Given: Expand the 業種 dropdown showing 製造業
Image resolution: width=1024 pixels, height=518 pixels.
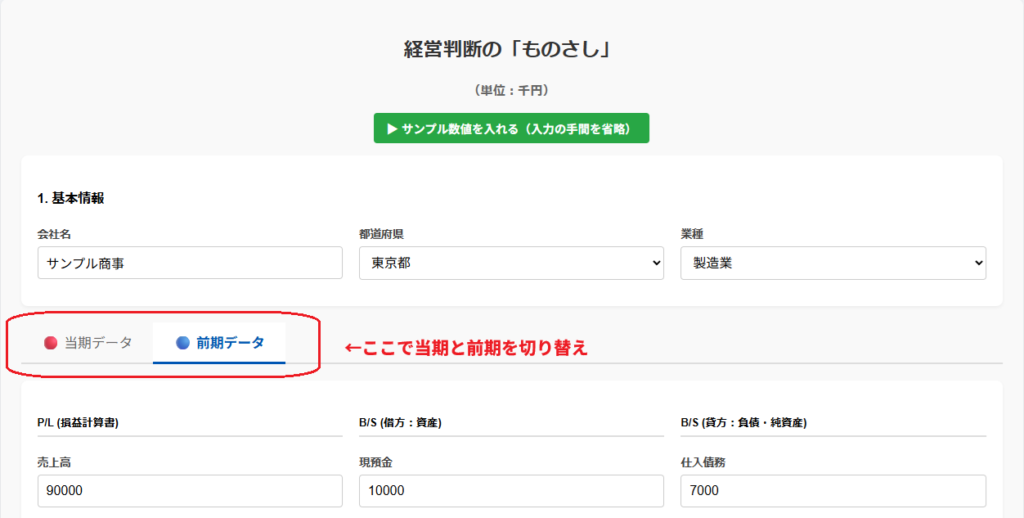Looking at the screenshot, I should (833, 263).
